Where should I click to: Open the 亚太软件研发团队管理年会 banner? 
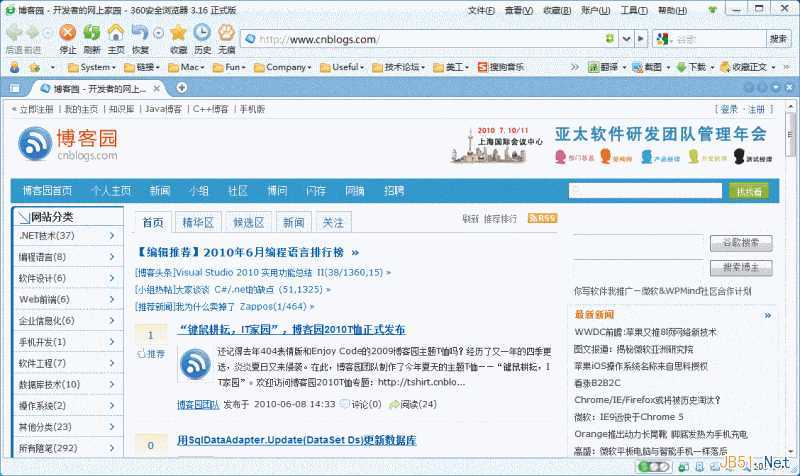click(611, 144)
